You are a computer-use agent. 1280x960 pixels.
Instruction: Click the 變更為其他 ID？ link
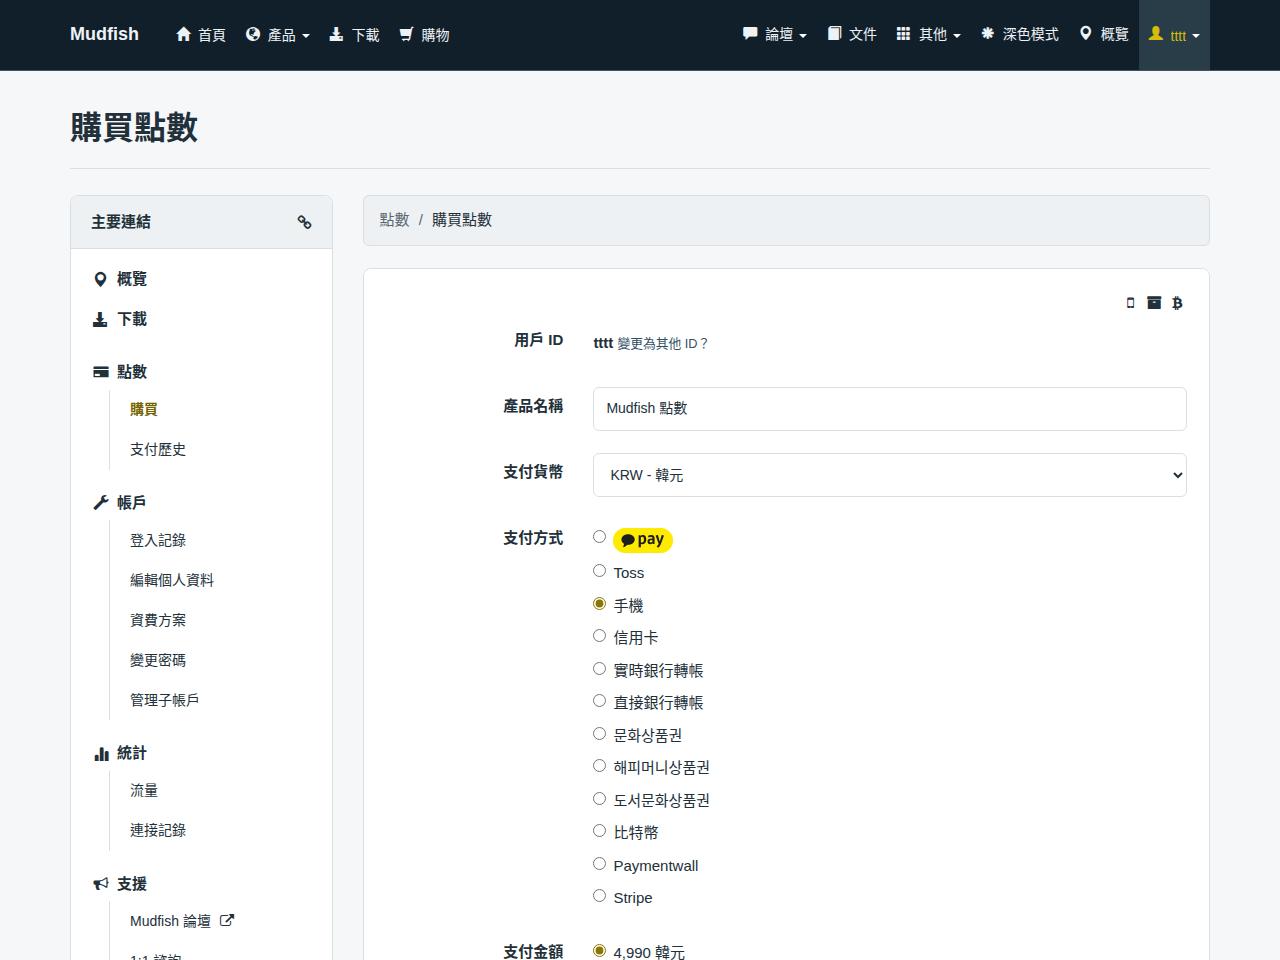tap(662, 344)
